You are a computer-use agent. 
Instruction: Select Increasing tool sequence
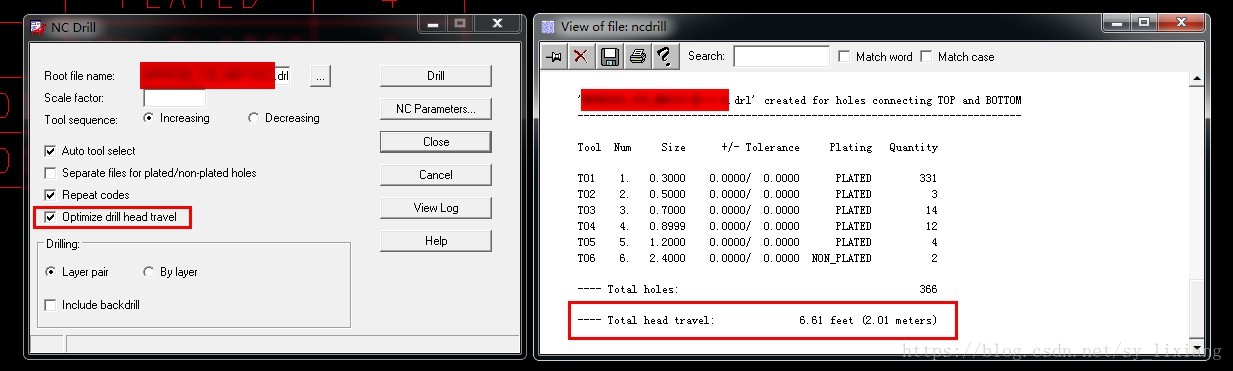click(149, 118)
